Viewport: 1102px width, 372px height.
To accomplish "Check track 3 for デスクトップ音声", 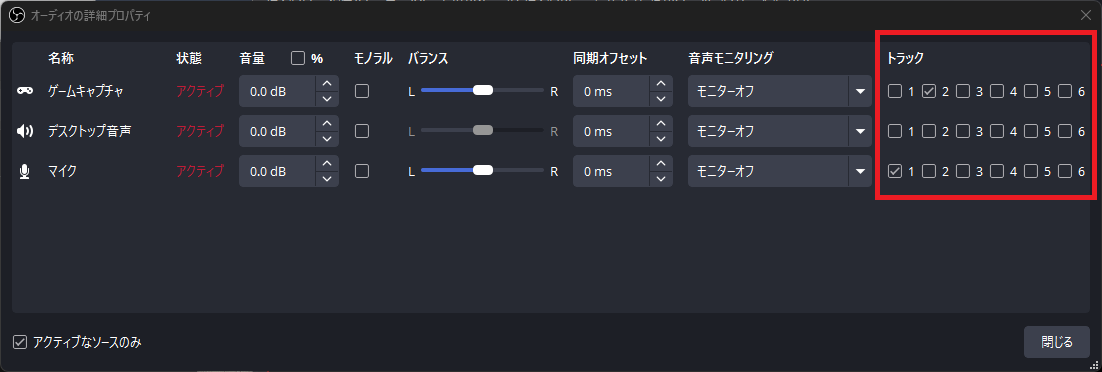I will (964, 131).
